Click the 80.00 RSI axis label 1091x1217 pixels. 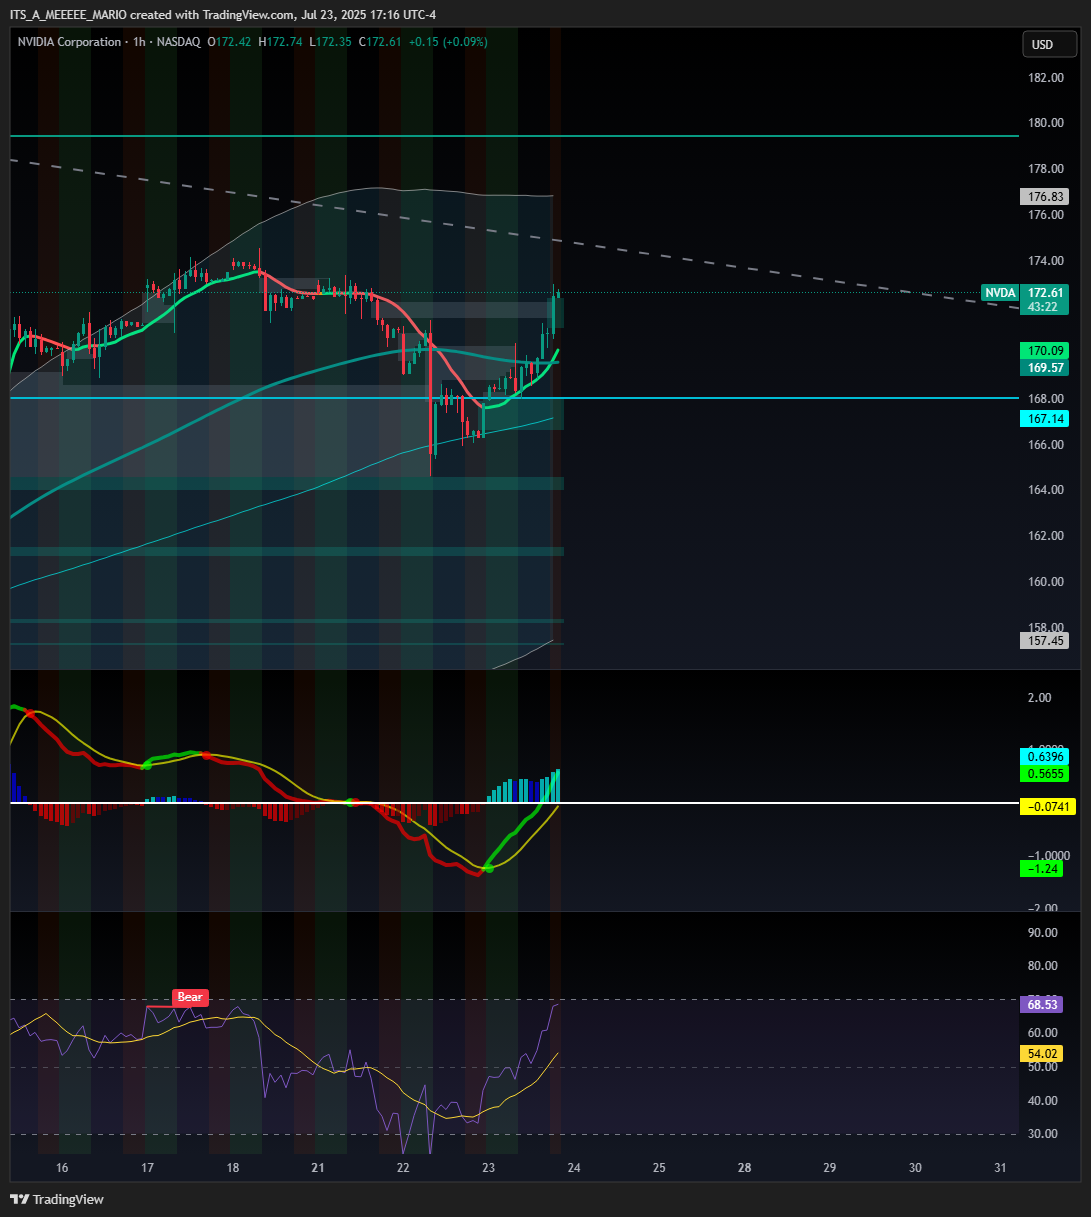coord(1043,966)
